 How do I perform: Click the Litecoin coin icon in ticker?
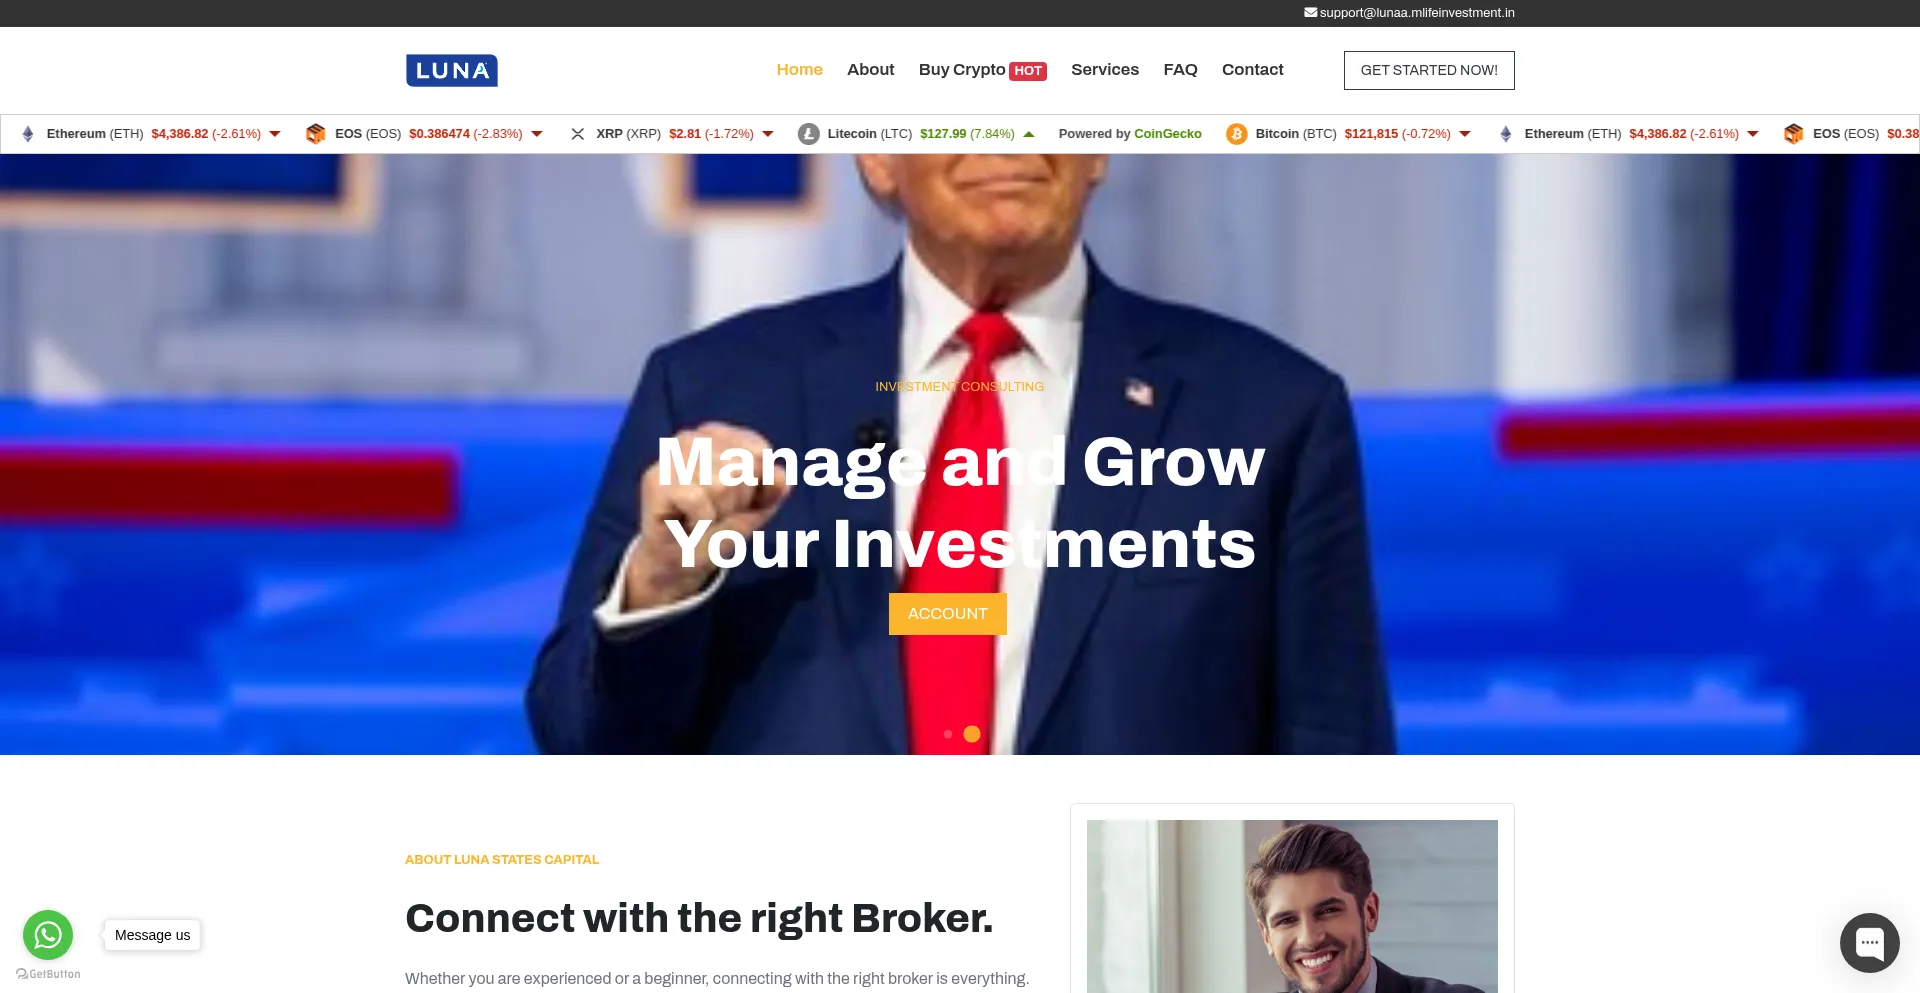(809, 134)
